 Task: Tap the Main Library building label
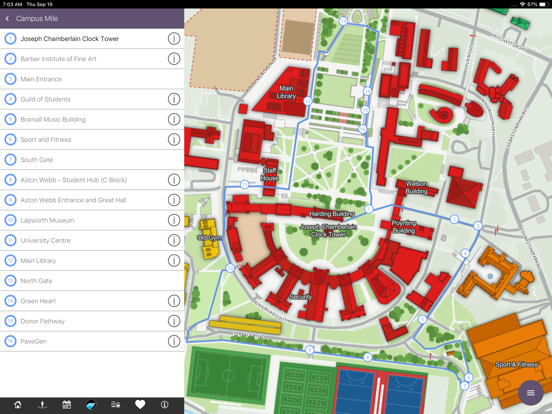point(286,92)
